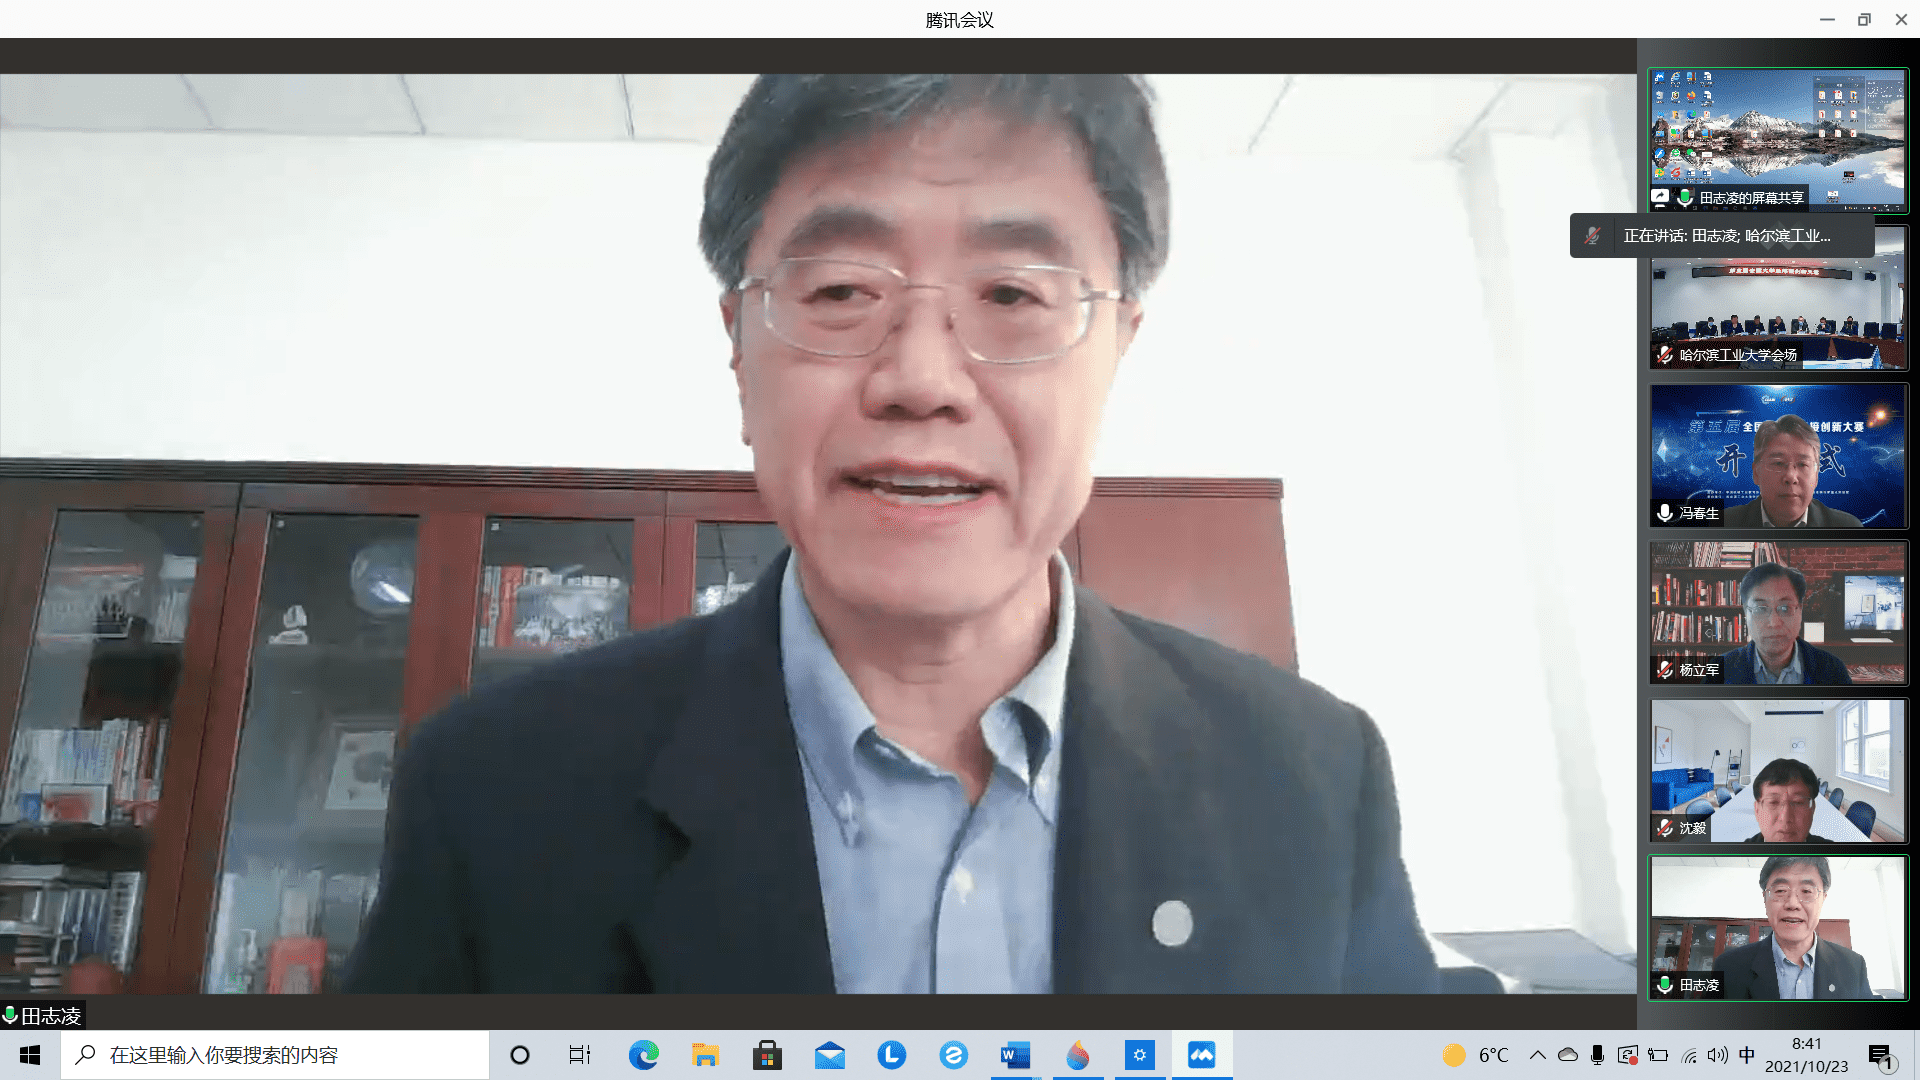Click the Microsoft Edge taskbar icon
The height and width of the screenshot is (1080, 1920).
643,1055
